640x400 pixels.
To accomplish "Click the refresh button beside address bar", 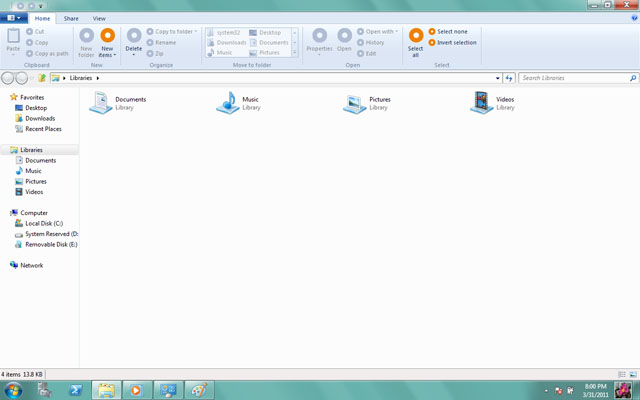I will click(509, 77).
